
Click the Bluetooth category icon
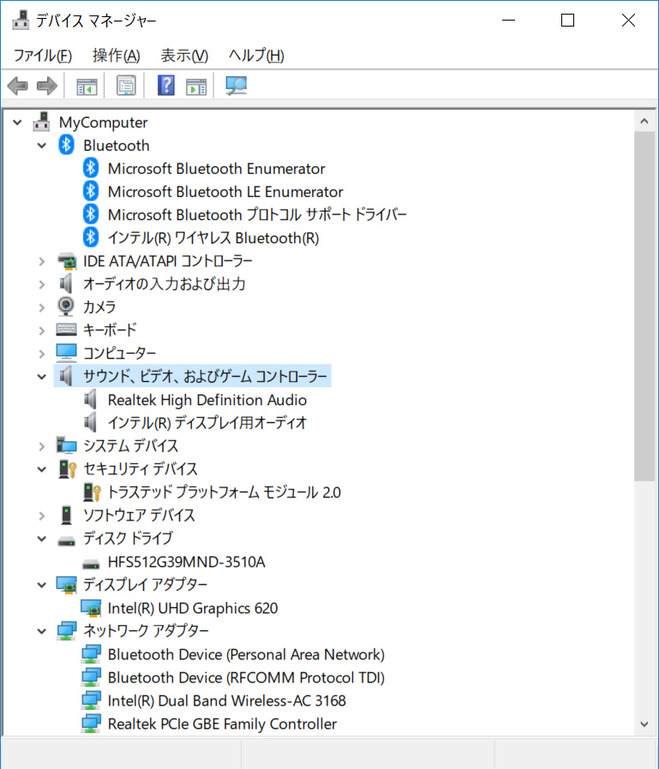[x=66, y=145]
